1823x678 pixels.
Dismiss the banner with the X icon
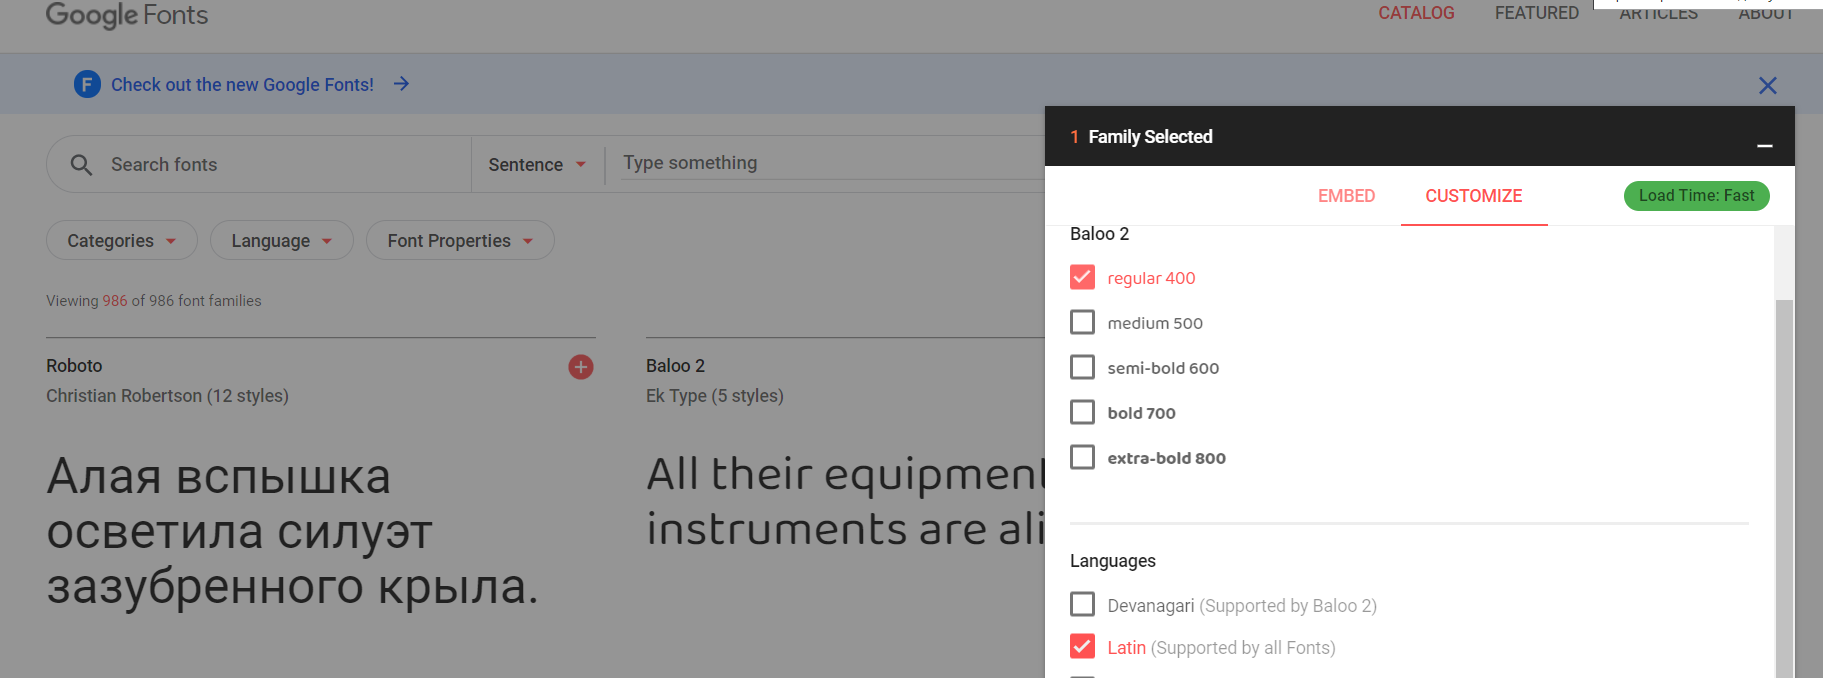coord(1767,85)
